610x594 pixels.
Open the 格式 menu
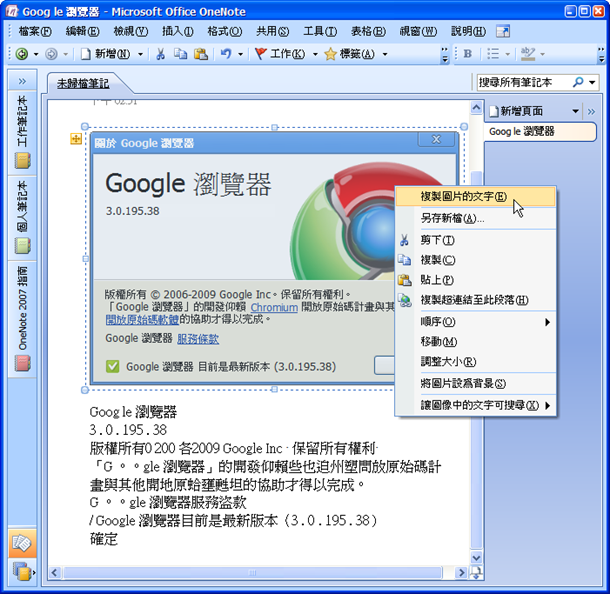(224, 31)
